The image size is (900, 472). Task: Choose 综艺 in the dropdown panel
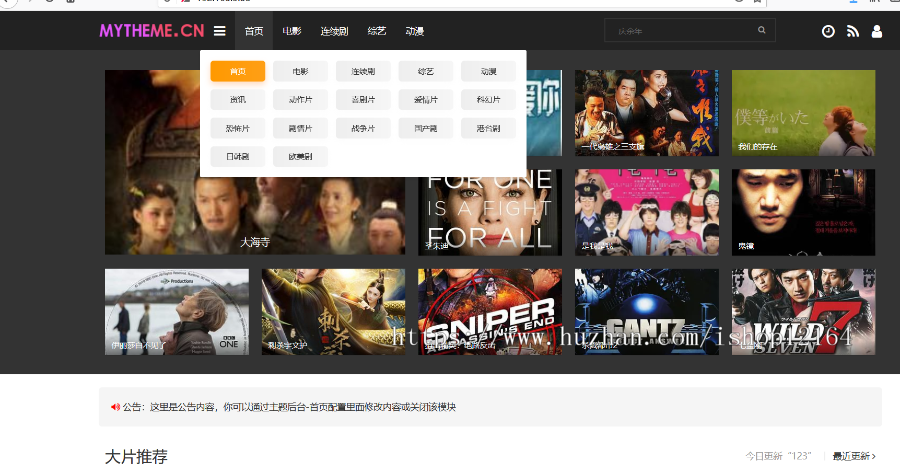425,71
